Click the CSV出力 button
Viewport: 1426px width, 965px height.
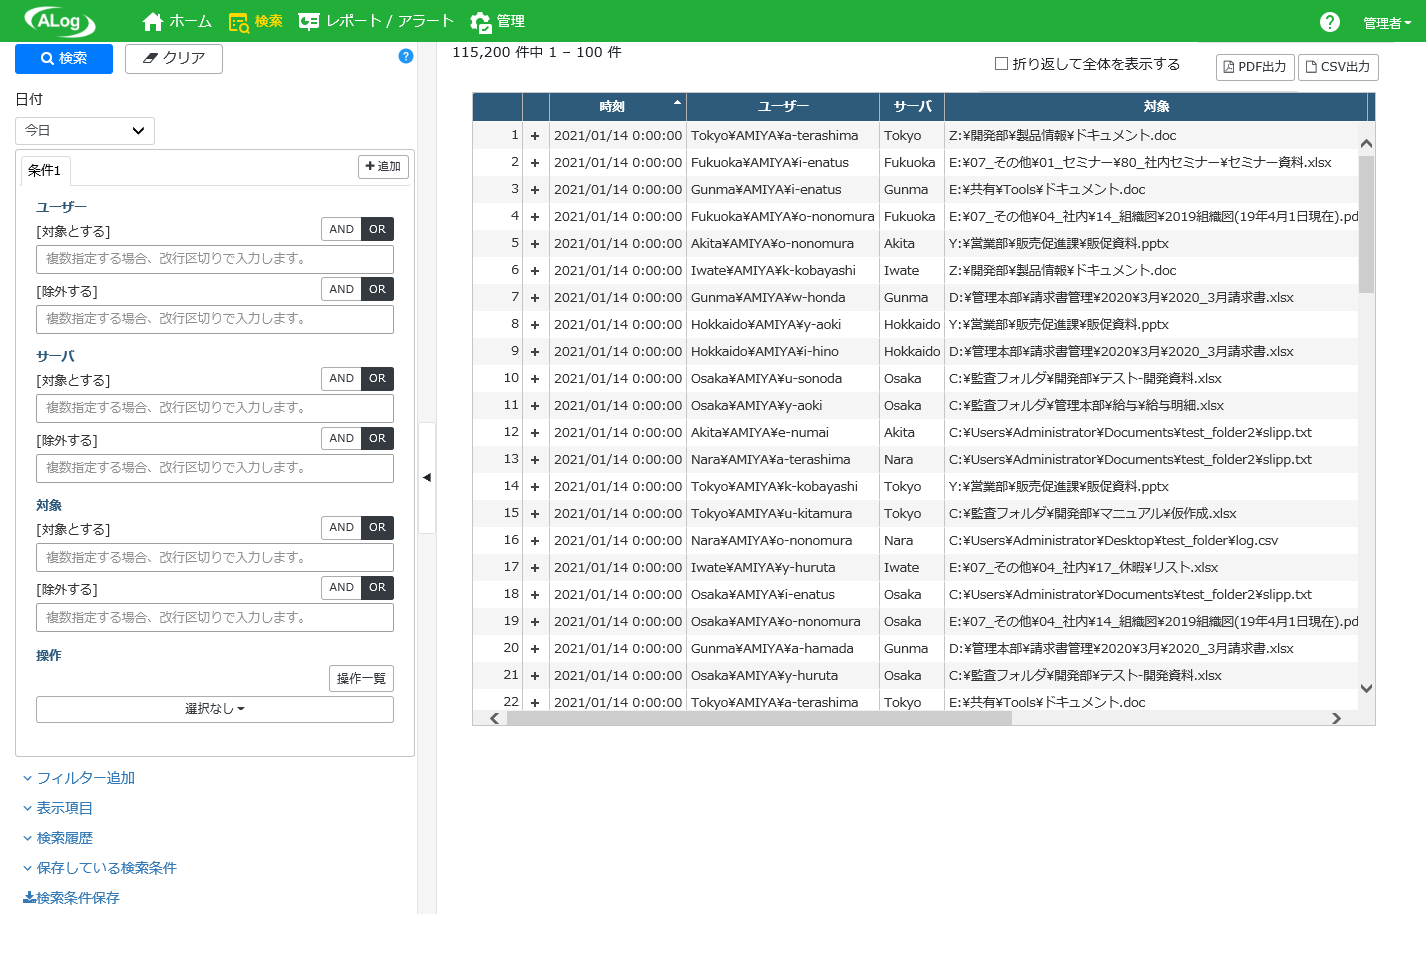(1338, 67)
